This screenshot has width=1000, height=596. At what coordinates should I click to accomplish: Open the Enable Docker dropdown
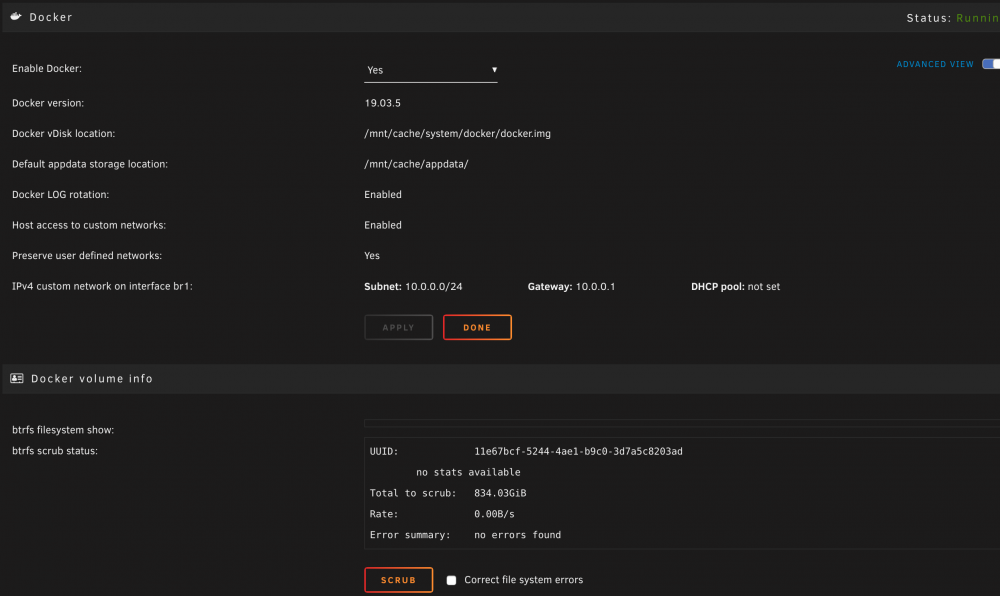tap(430, 70)
